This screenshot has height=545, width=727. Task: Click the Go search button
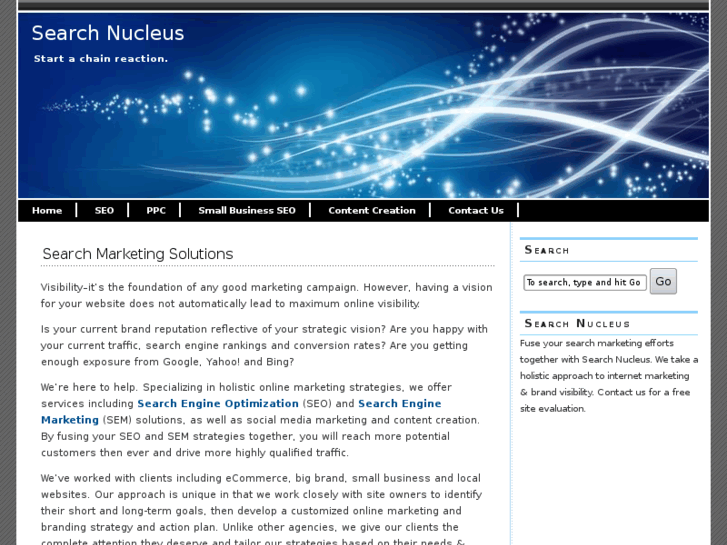point(663,281)
